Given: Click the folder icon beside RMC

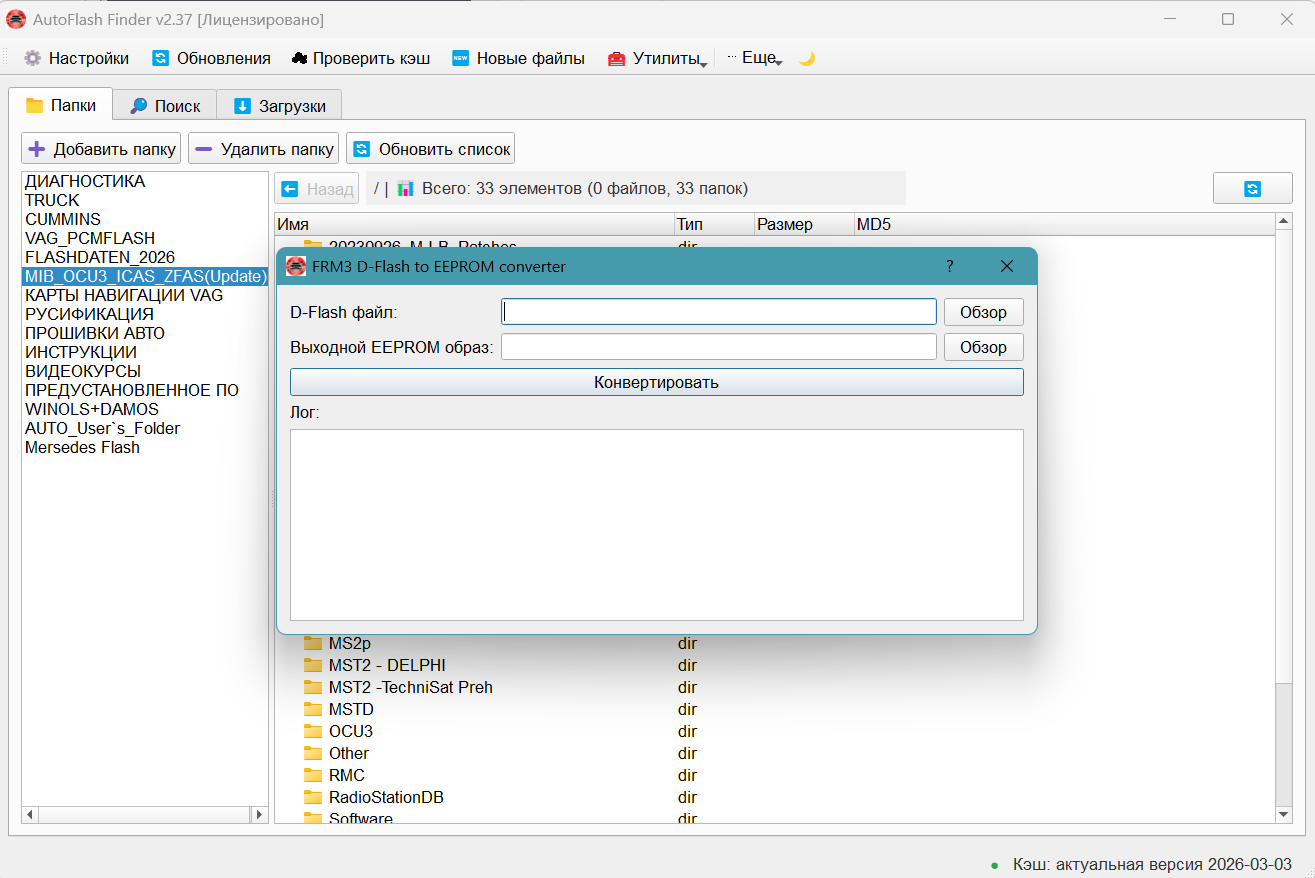Looking at the screenshot, I should [313, 775].
